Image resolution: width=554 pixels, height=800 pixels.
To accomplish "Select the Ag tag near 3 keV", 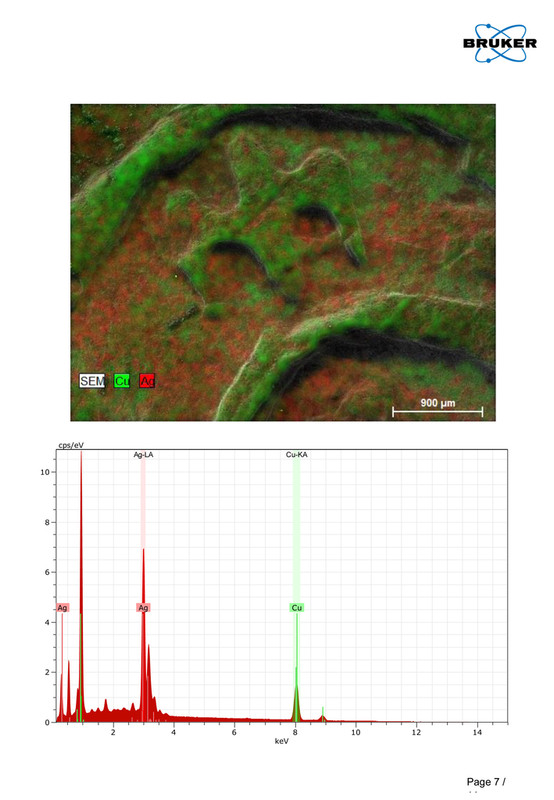I will click(x=143, y=608).
